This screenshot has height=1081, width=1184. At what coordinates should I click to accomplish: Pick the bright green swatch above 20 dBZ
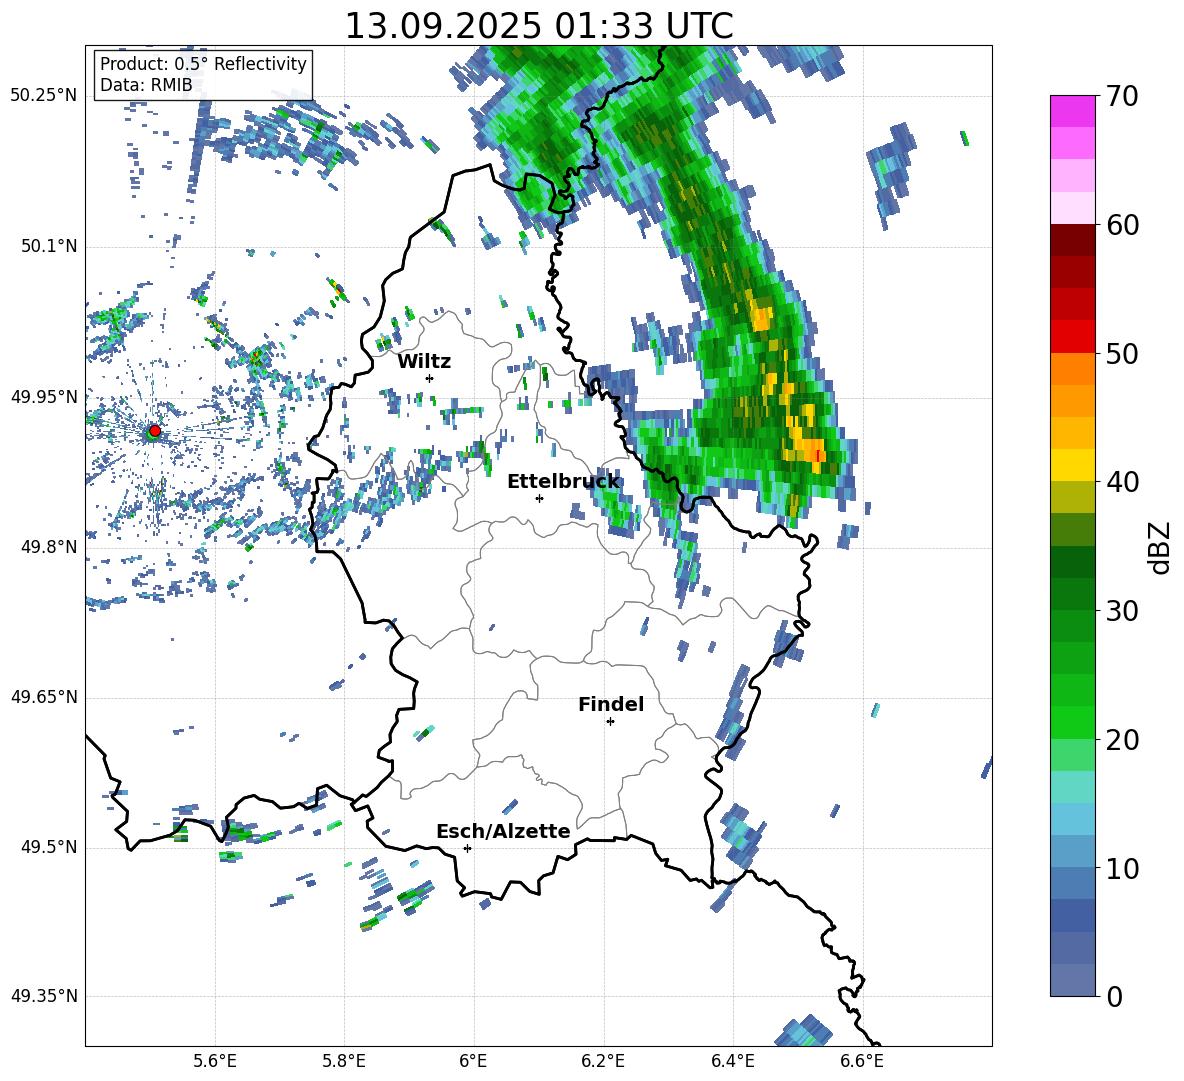(1072, 722)
